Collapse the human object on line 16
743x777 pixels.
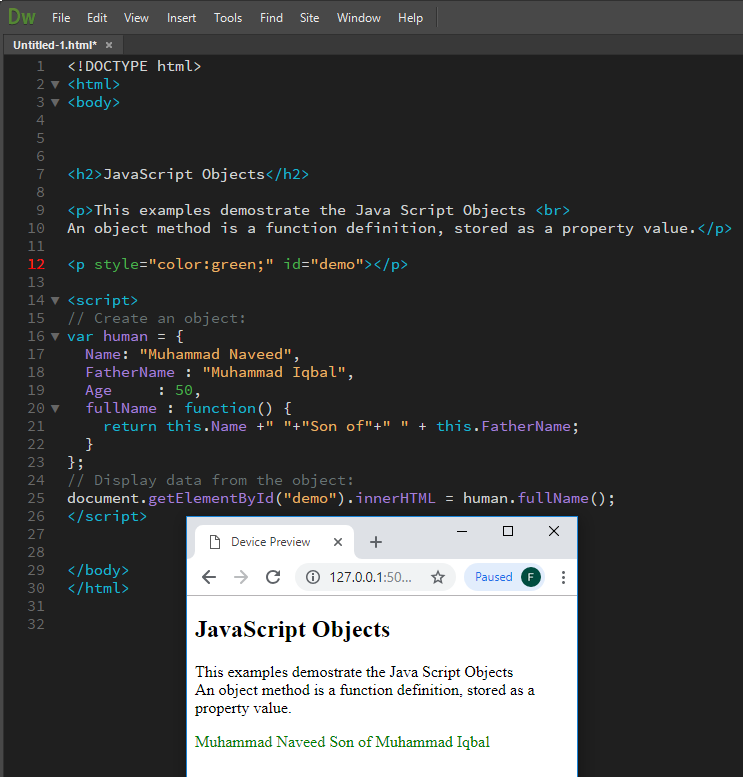pos(56,337)
